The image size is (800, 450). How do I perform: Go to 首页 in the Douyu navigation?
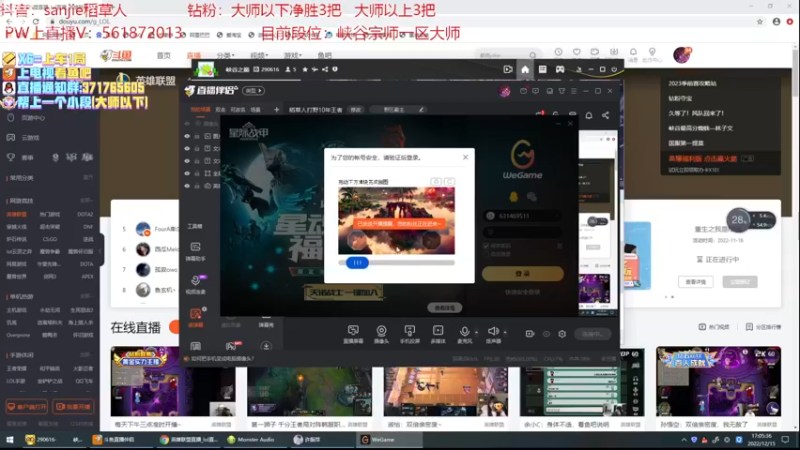(x=164, y=55)
